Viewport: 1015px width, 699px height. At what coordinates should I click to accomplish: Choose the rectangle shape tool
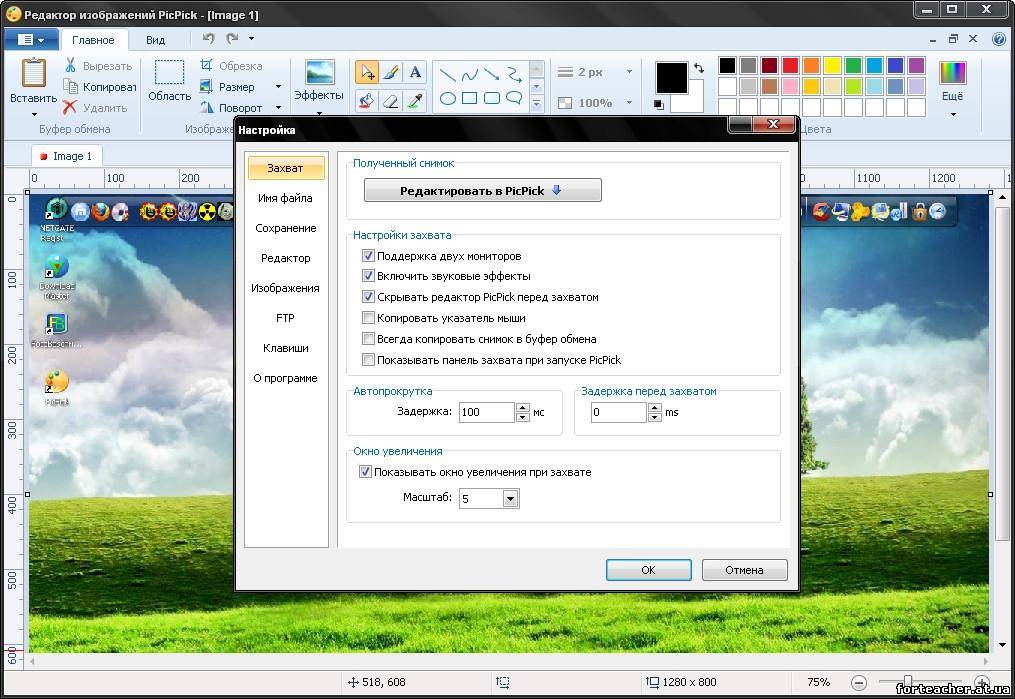pos(469,98)
